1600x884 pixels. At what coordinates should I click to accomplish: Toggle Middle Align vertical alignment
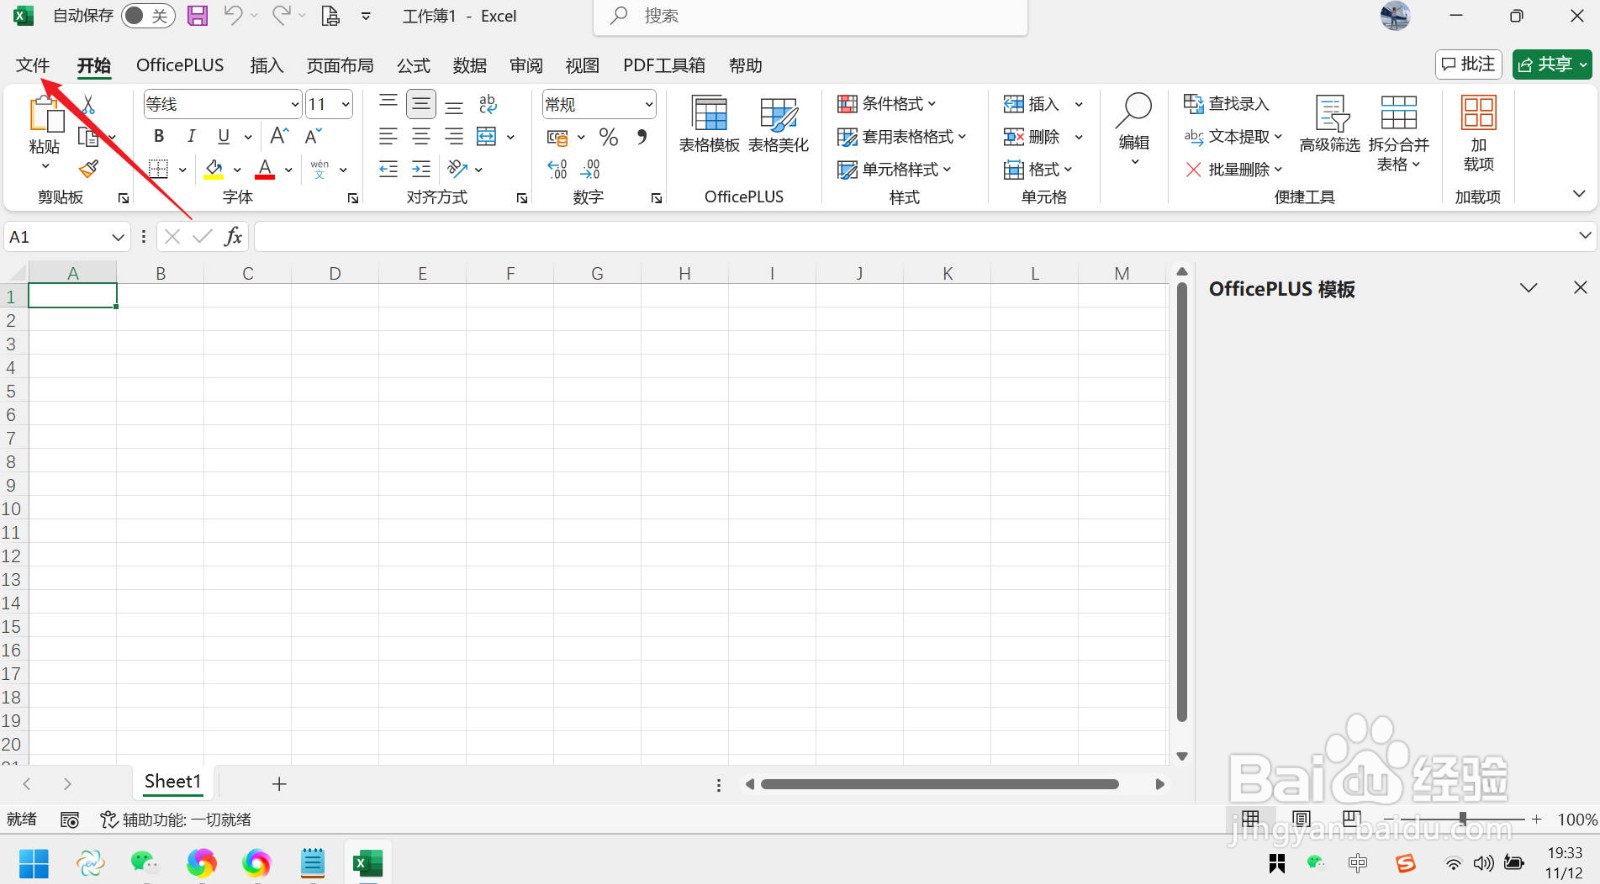point(421,104)
